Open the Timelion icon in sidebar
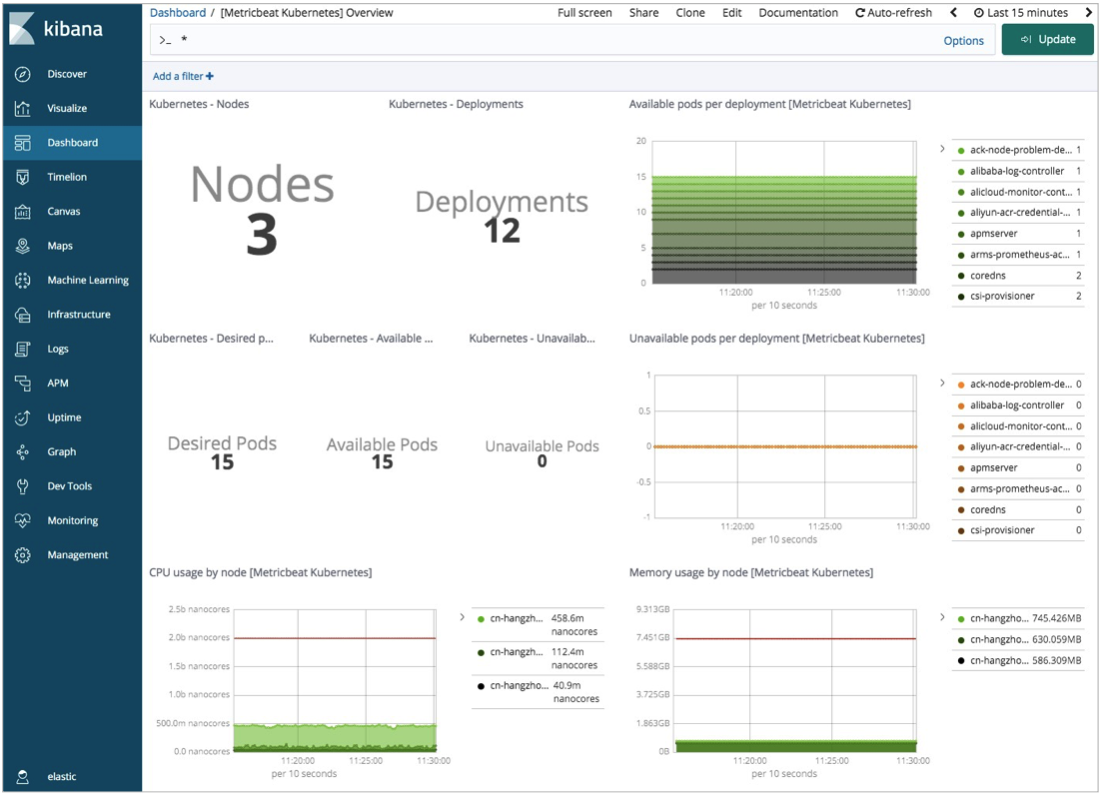This screenshot has width=1102, height=794. [x=23, y=177]
